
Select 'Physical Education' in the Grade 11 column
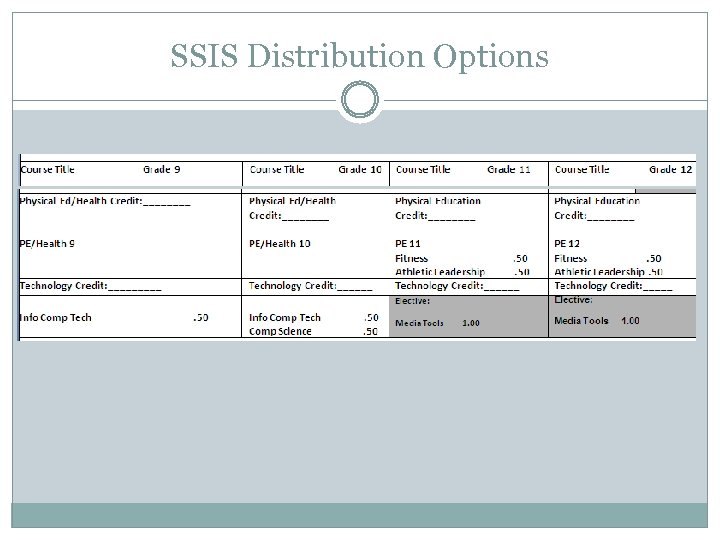438,201
